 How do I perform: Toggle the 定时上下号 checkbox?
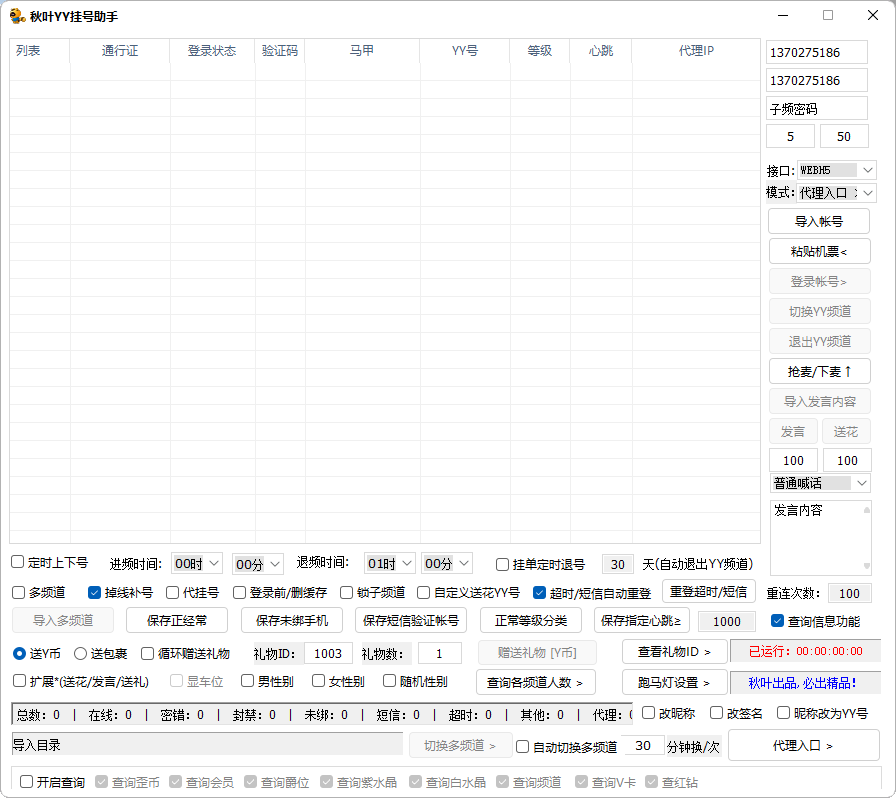click(17, 563)
